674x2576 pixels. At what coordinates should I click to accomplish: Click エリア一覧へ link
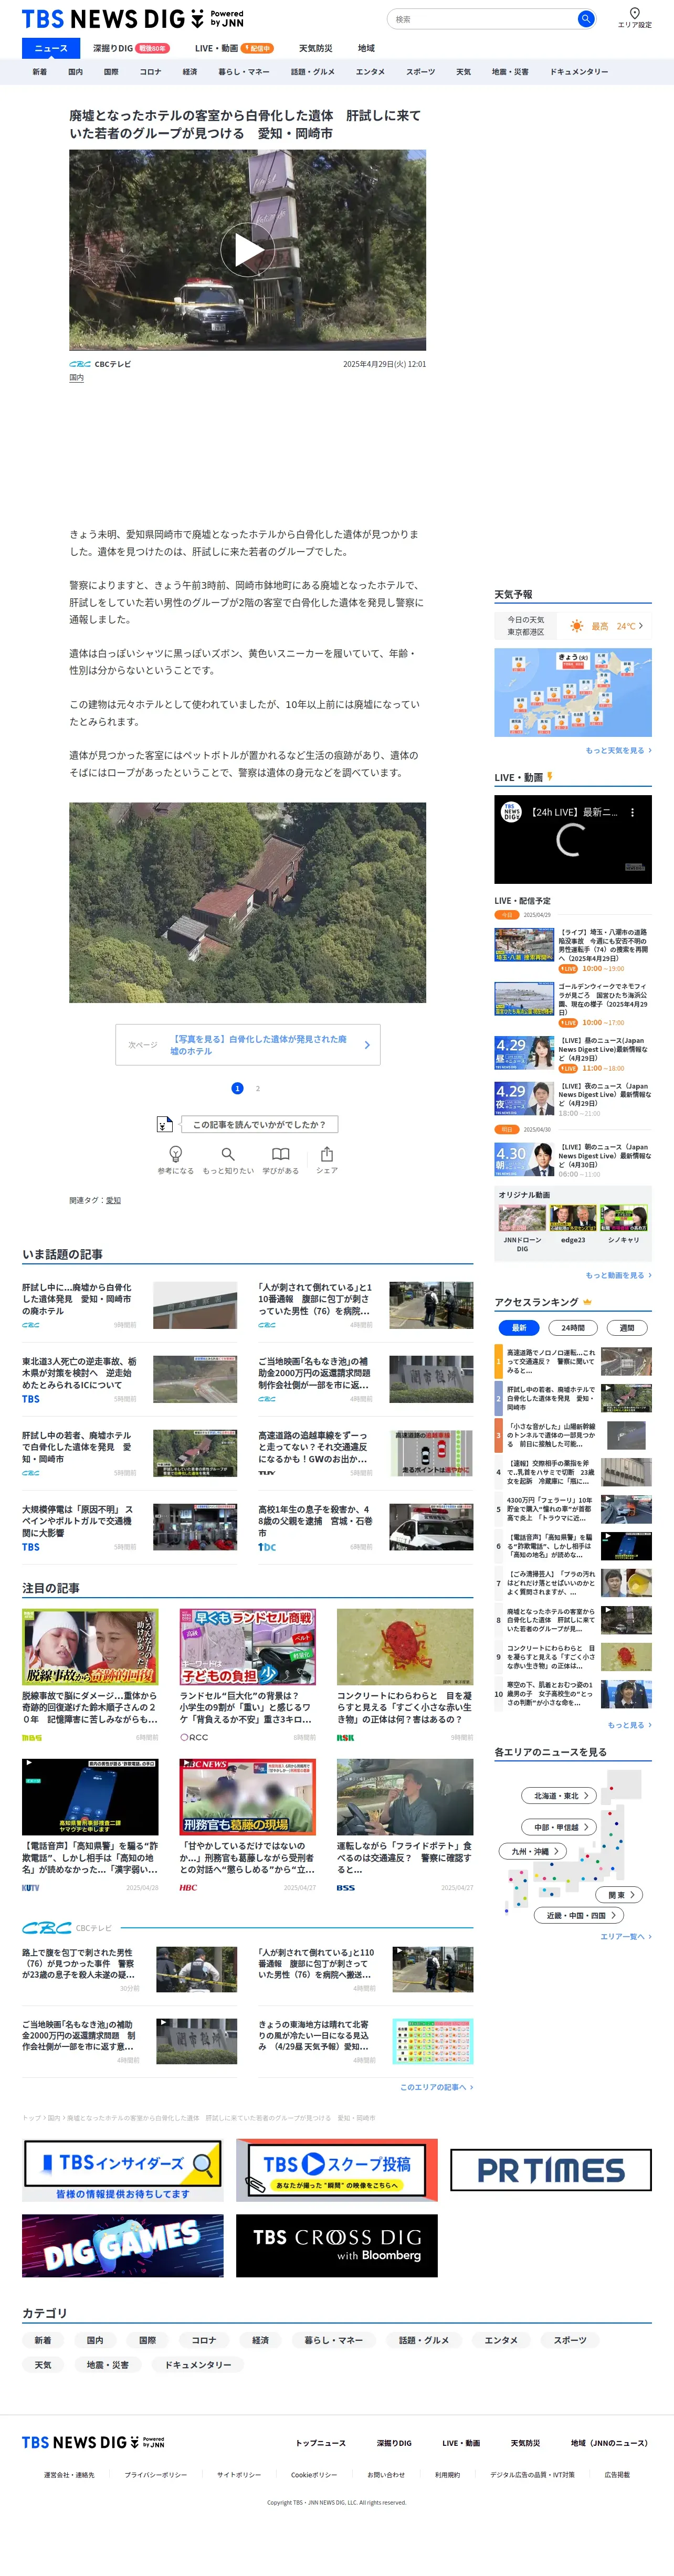tap(626, 1936)
